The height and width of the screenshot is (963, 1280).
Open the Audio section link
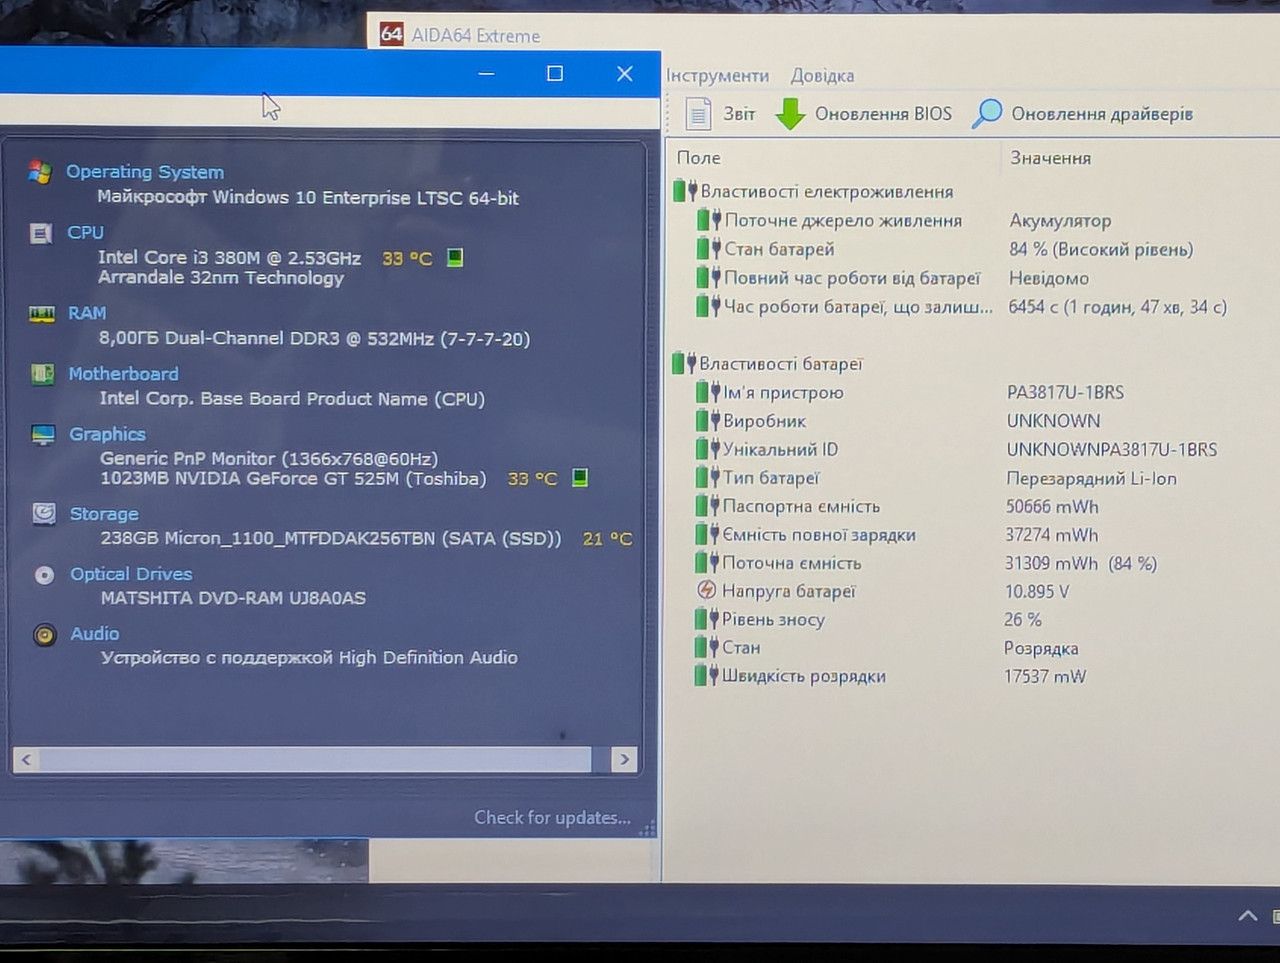tap(95, 634)
